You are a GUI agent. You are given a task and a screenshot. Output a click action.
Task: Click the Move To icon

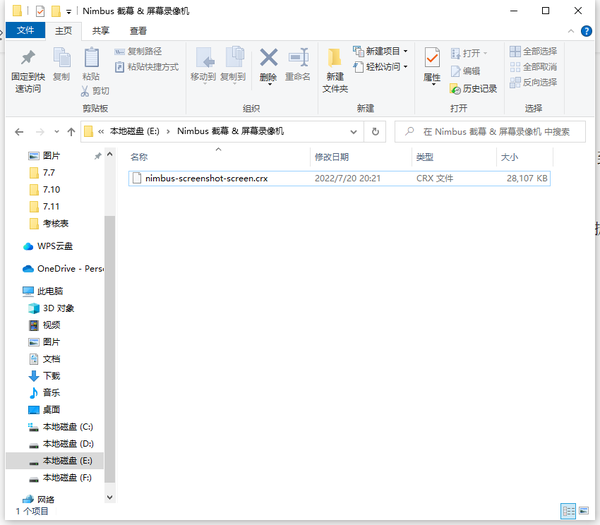point(203,63)
